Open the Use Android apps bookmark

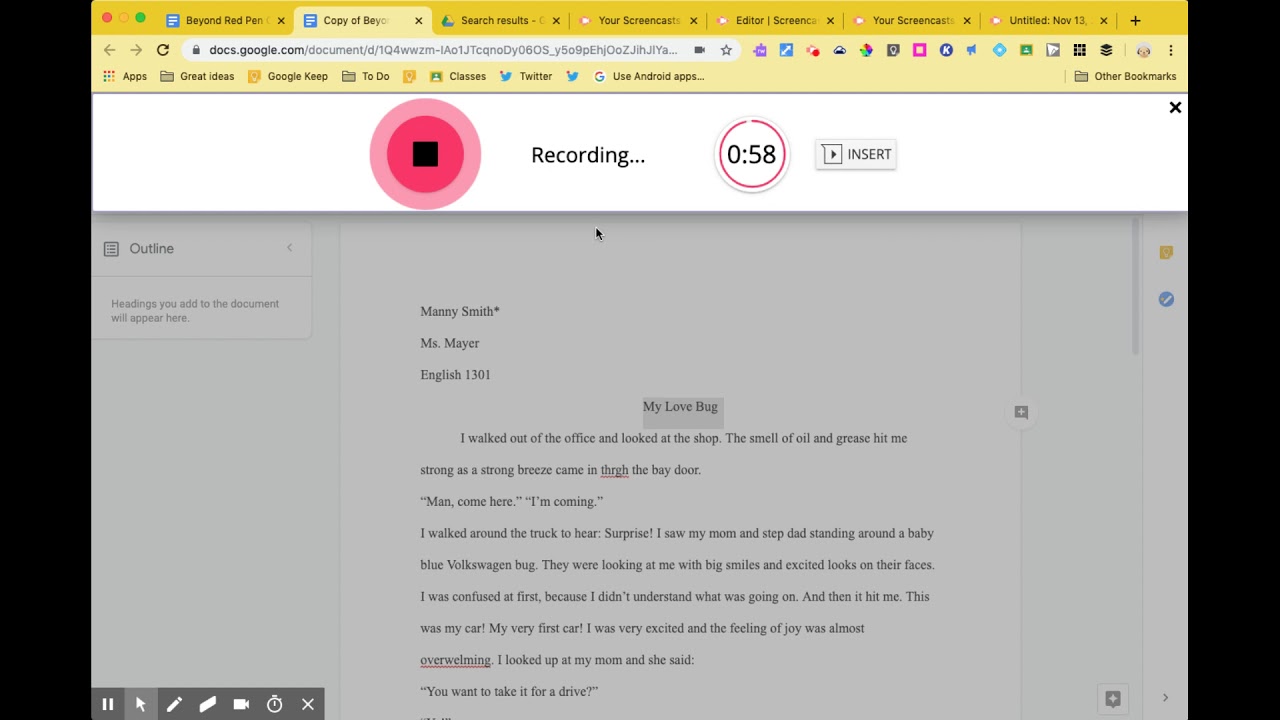[x=649, y=76]
